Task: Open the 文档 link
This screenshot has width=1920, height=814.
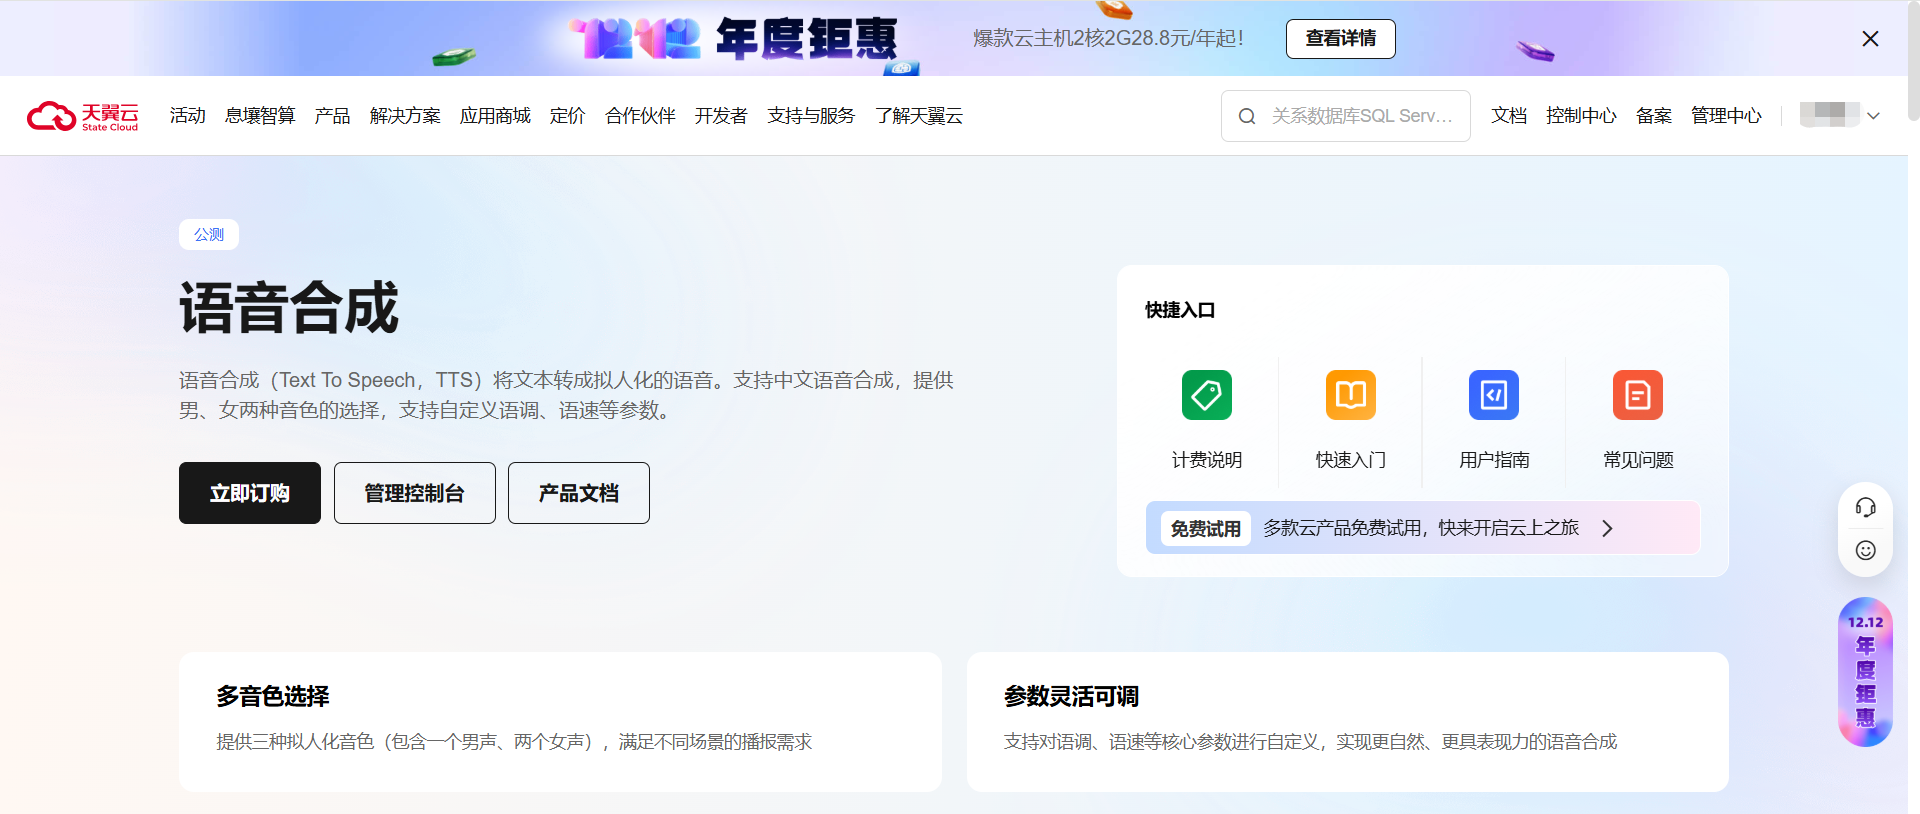Action: (x=1509, y=116)
